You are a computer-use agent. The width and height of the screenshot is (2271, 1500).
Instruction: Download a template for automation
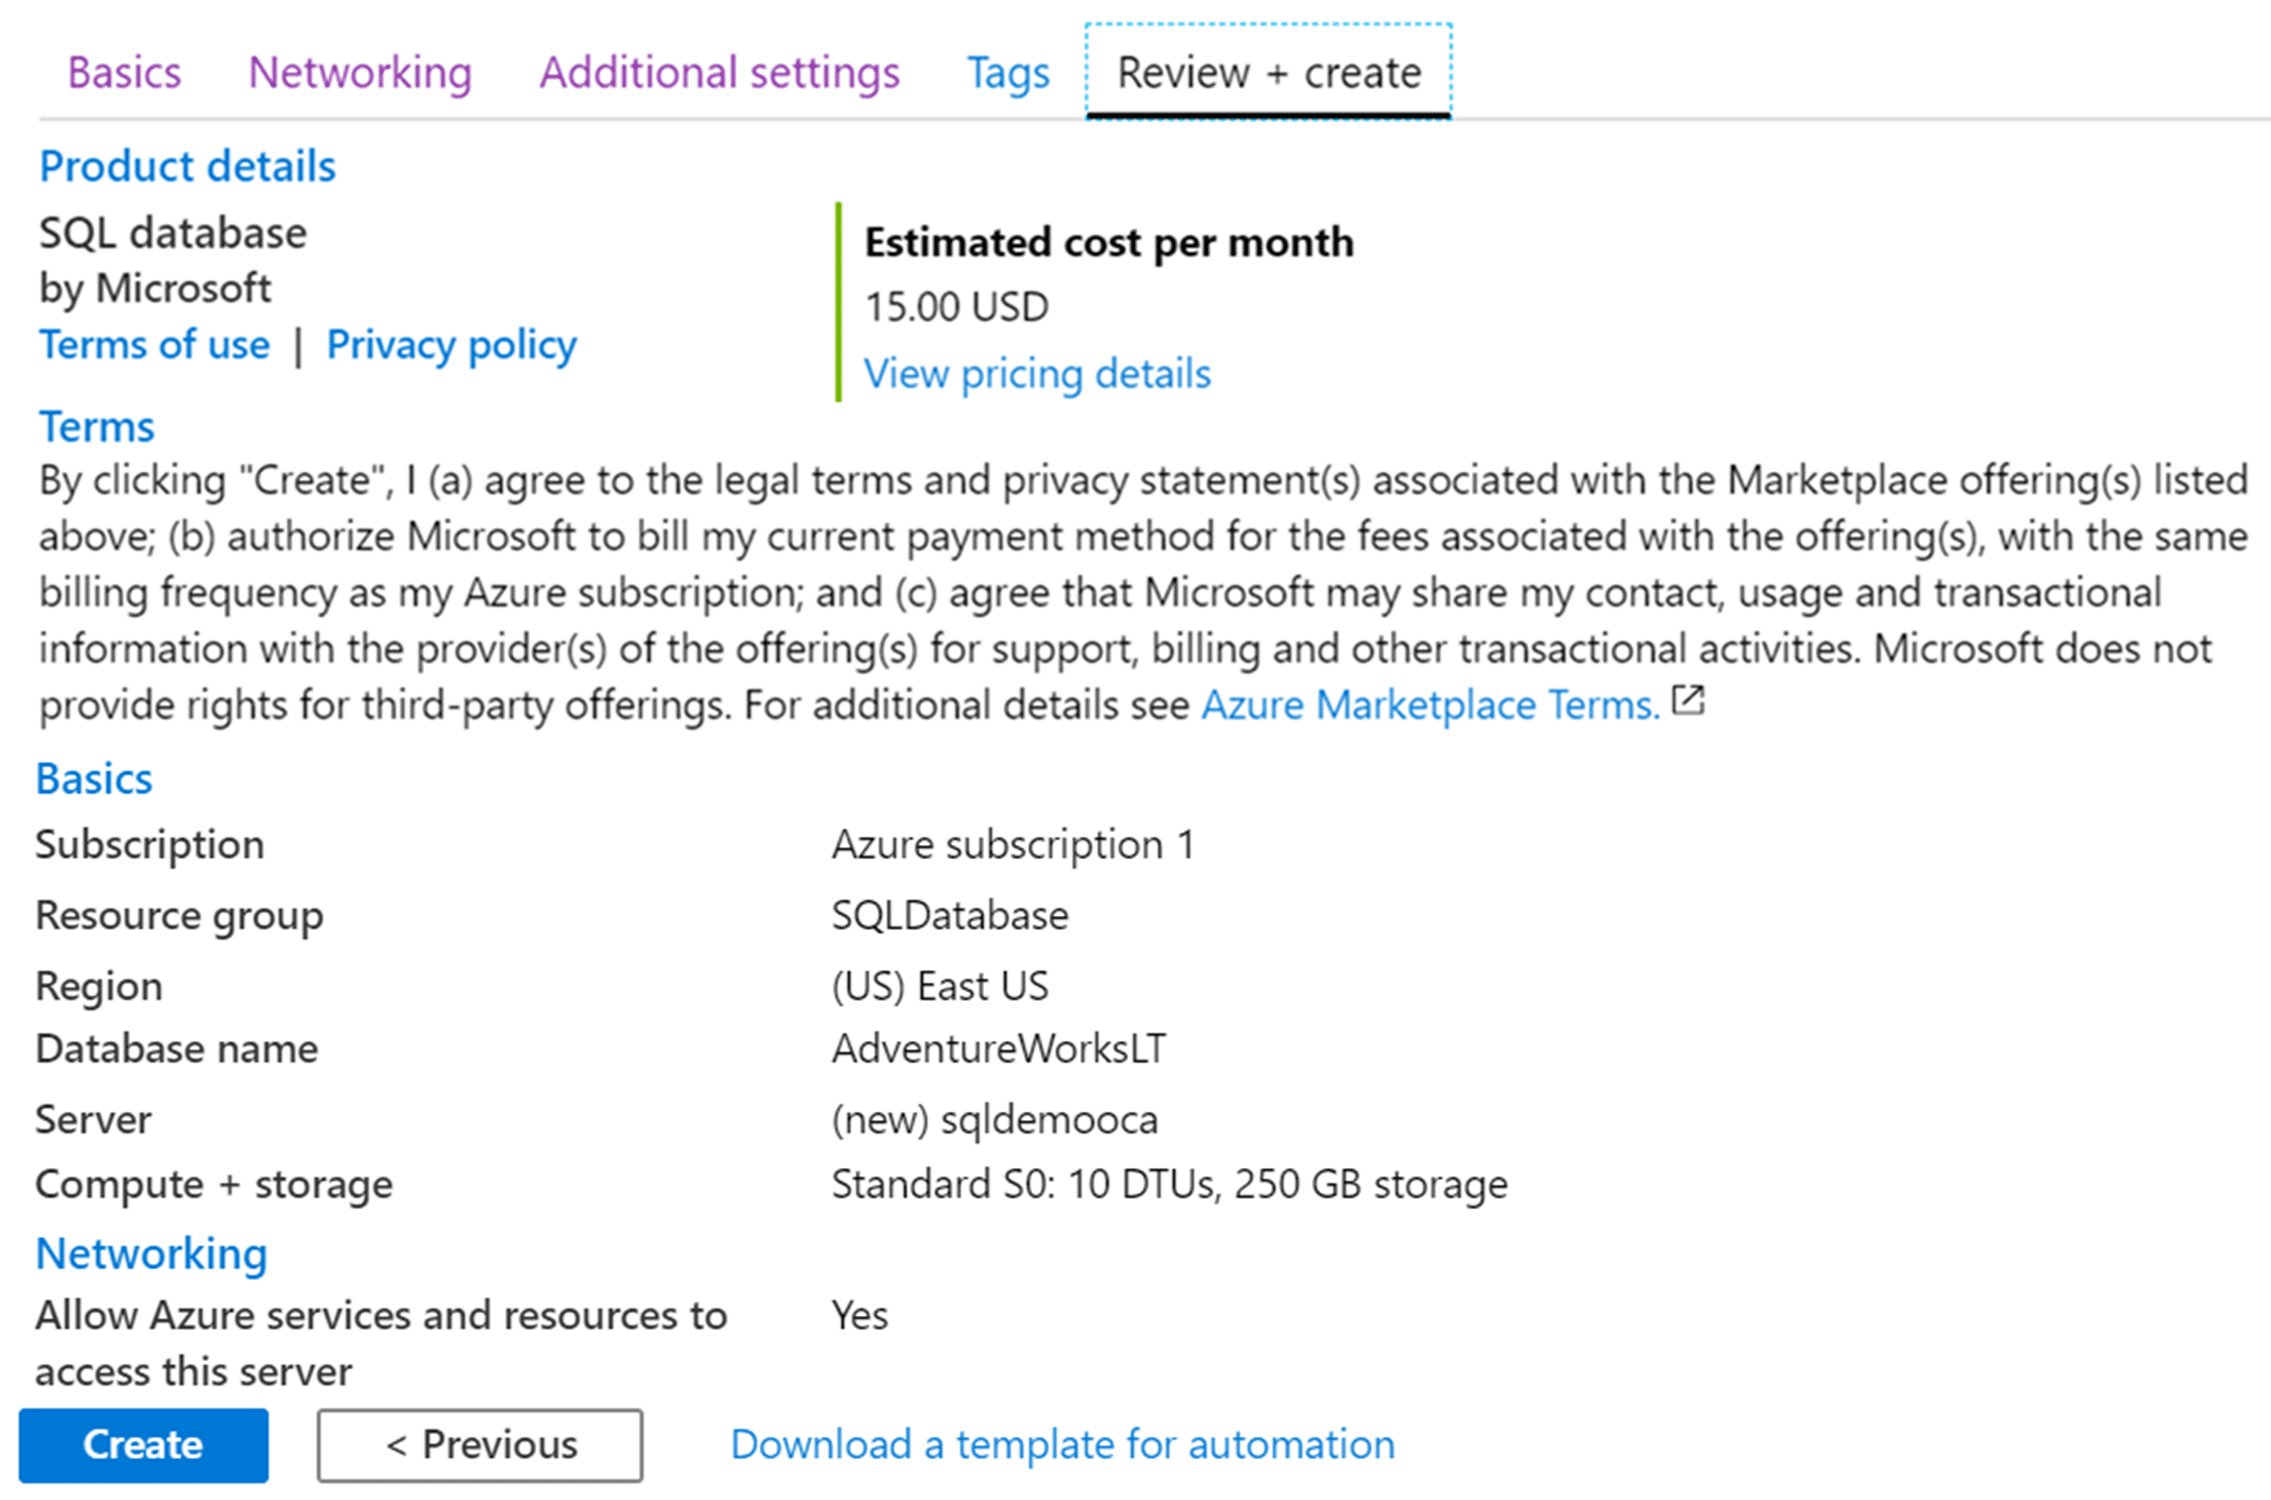click(1062, 1445)
